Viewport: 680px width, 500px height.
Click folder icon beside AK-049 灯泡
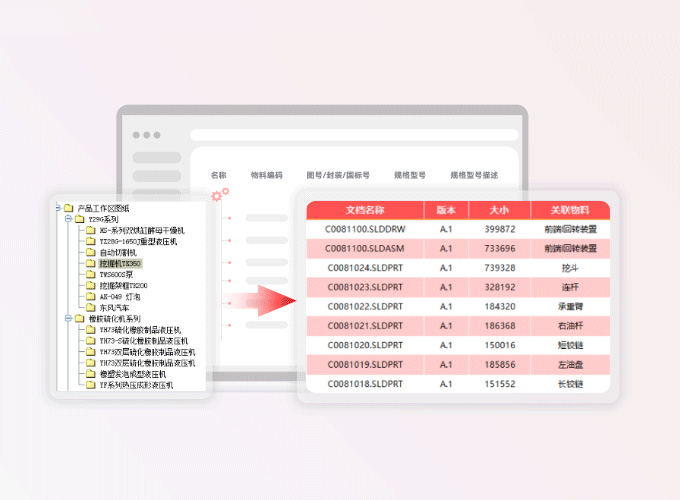click(90, 297)
